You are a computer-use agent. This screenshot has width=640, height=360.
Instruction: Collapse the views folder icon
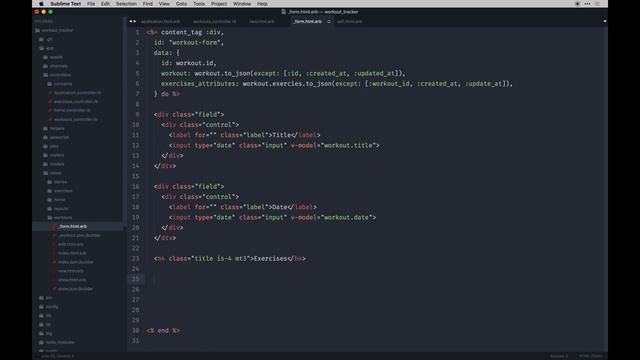point(46,173)
